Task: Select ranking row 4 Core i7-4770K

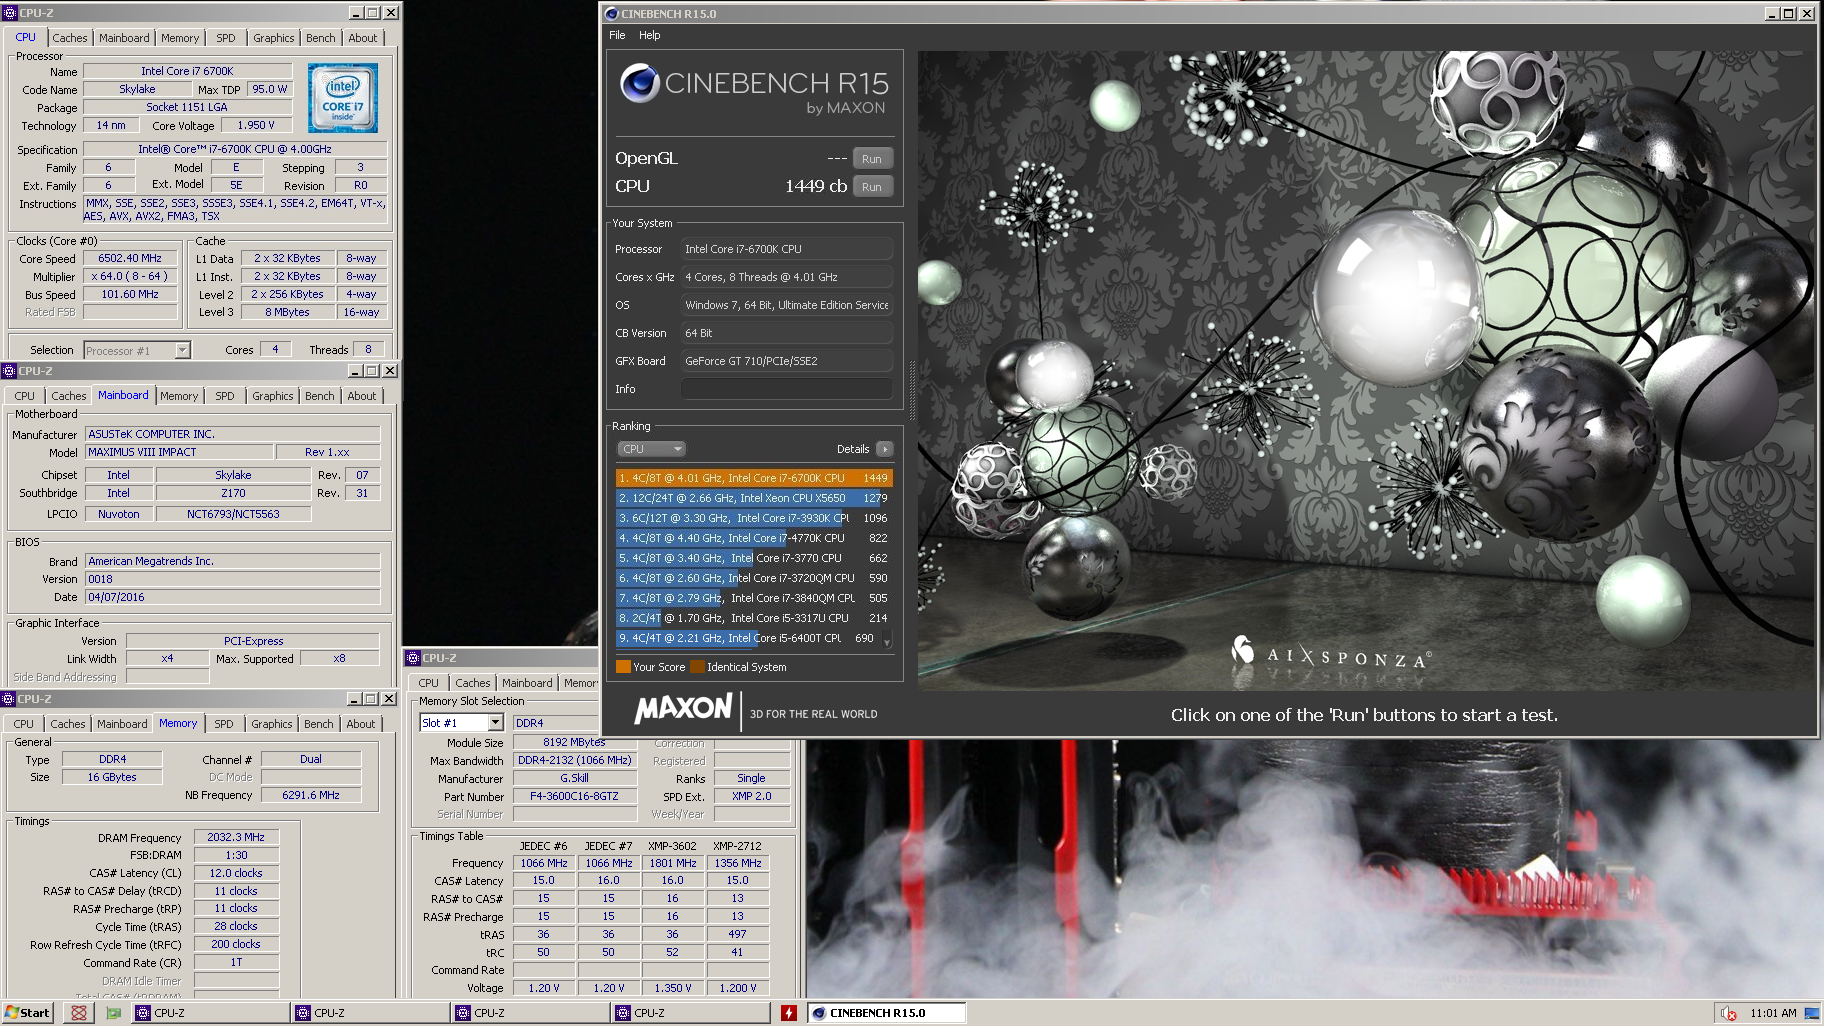Action: (x=754, y=538)
